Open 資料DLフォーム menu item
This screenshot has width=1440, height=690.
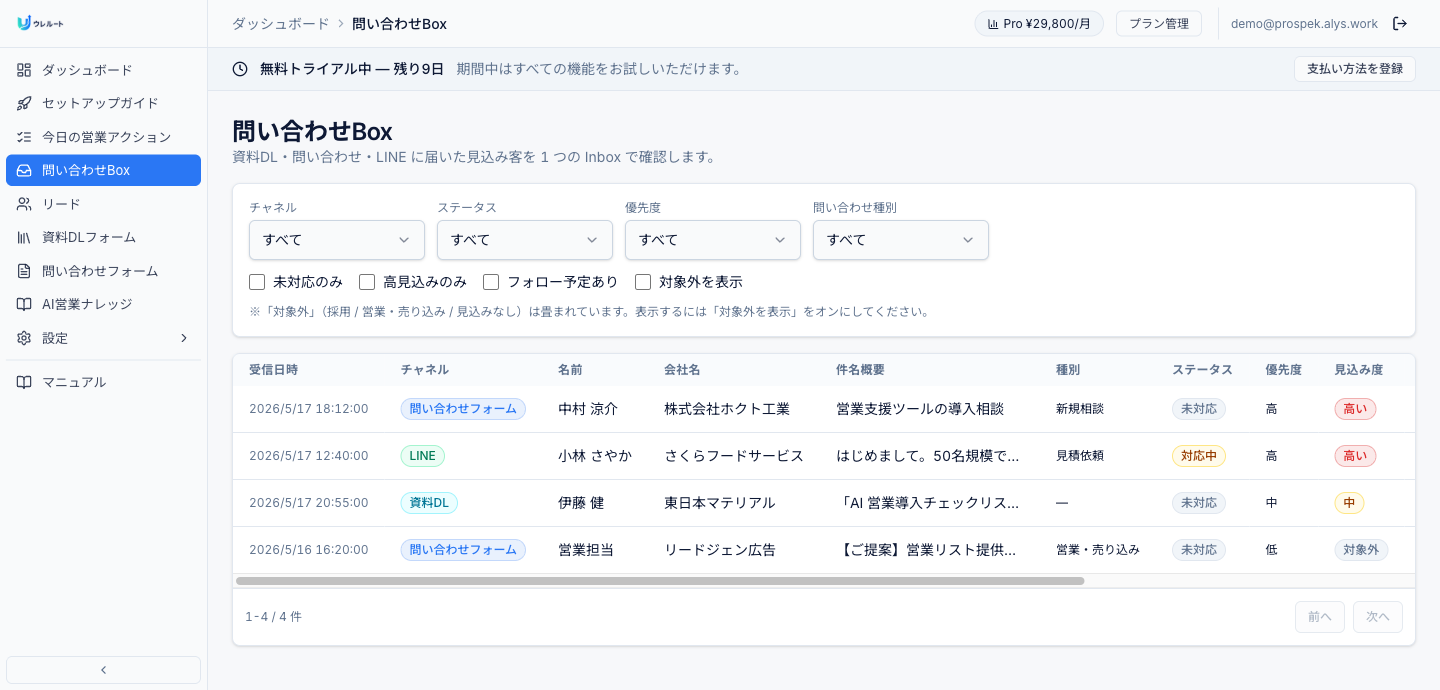click(x=103, y=237)
